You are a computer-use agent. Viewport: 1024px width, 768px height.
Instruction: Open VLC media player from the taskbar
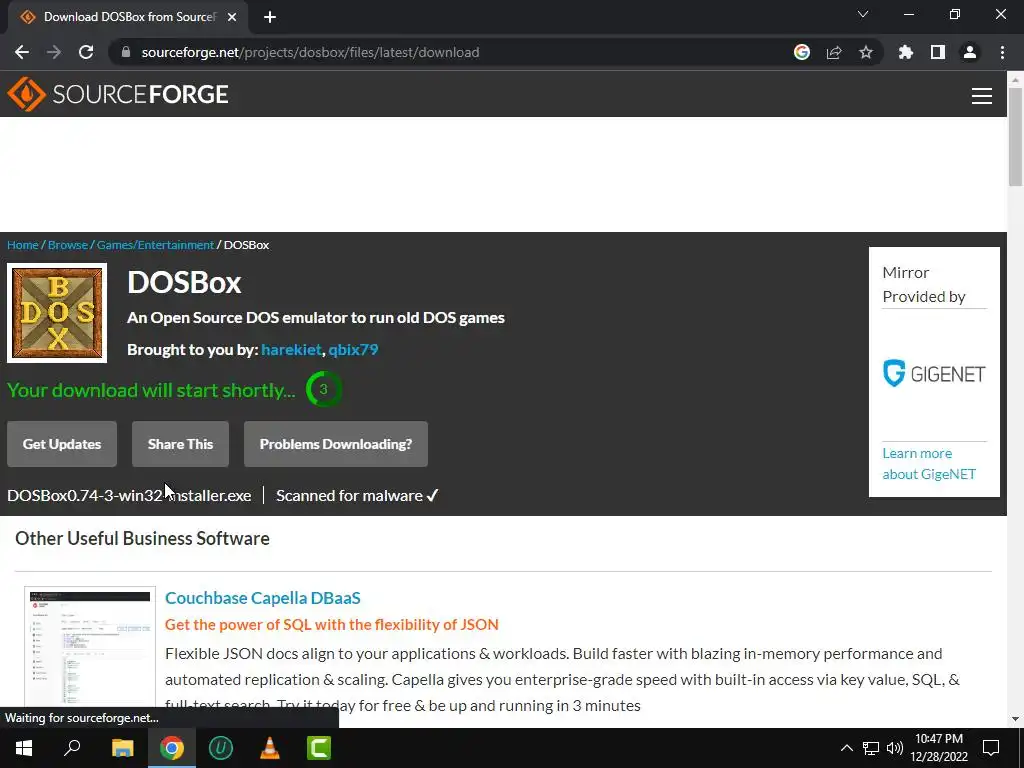point(270,748)
